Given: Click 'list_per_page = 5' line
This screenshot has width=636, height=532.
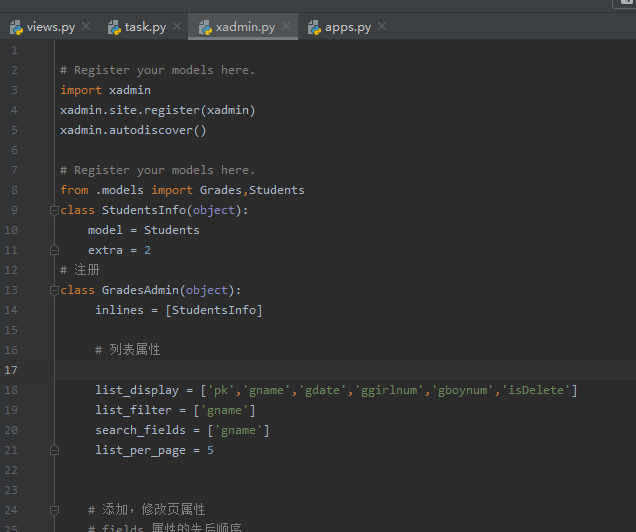Looking at the screenshot, I should pos(155,450).
